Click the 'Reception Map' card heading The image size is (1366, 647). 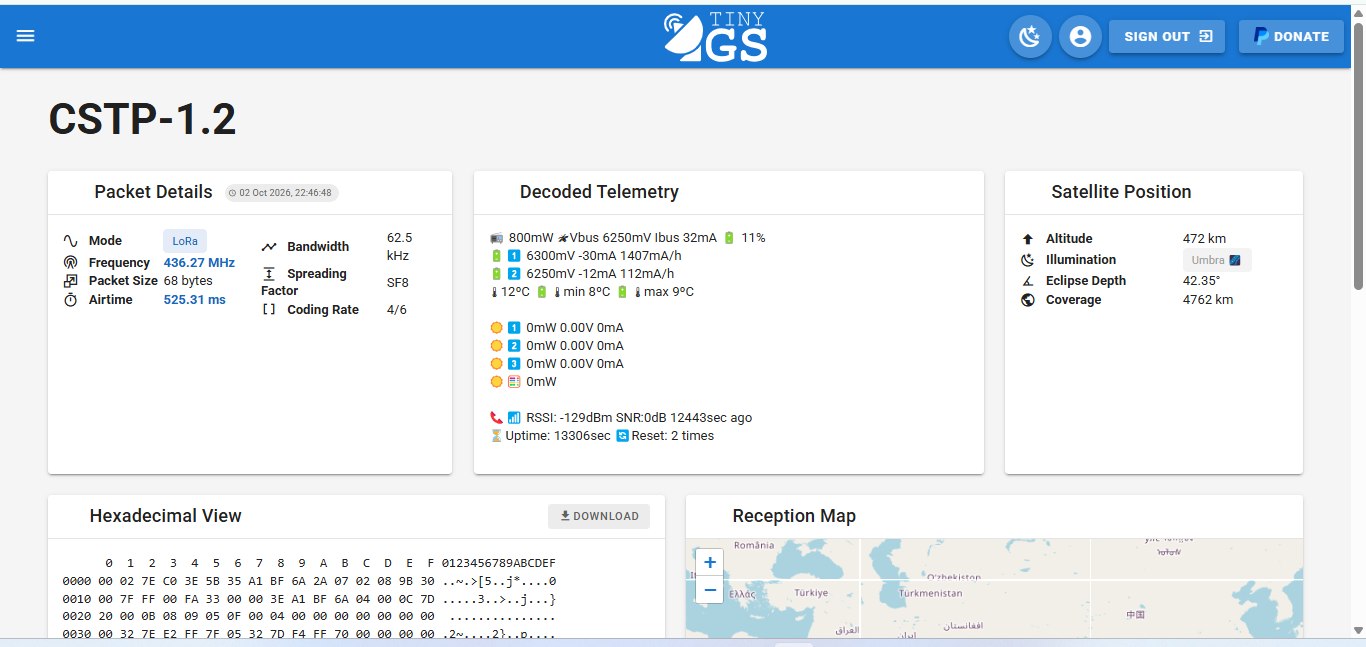click(x=794, y=516)
